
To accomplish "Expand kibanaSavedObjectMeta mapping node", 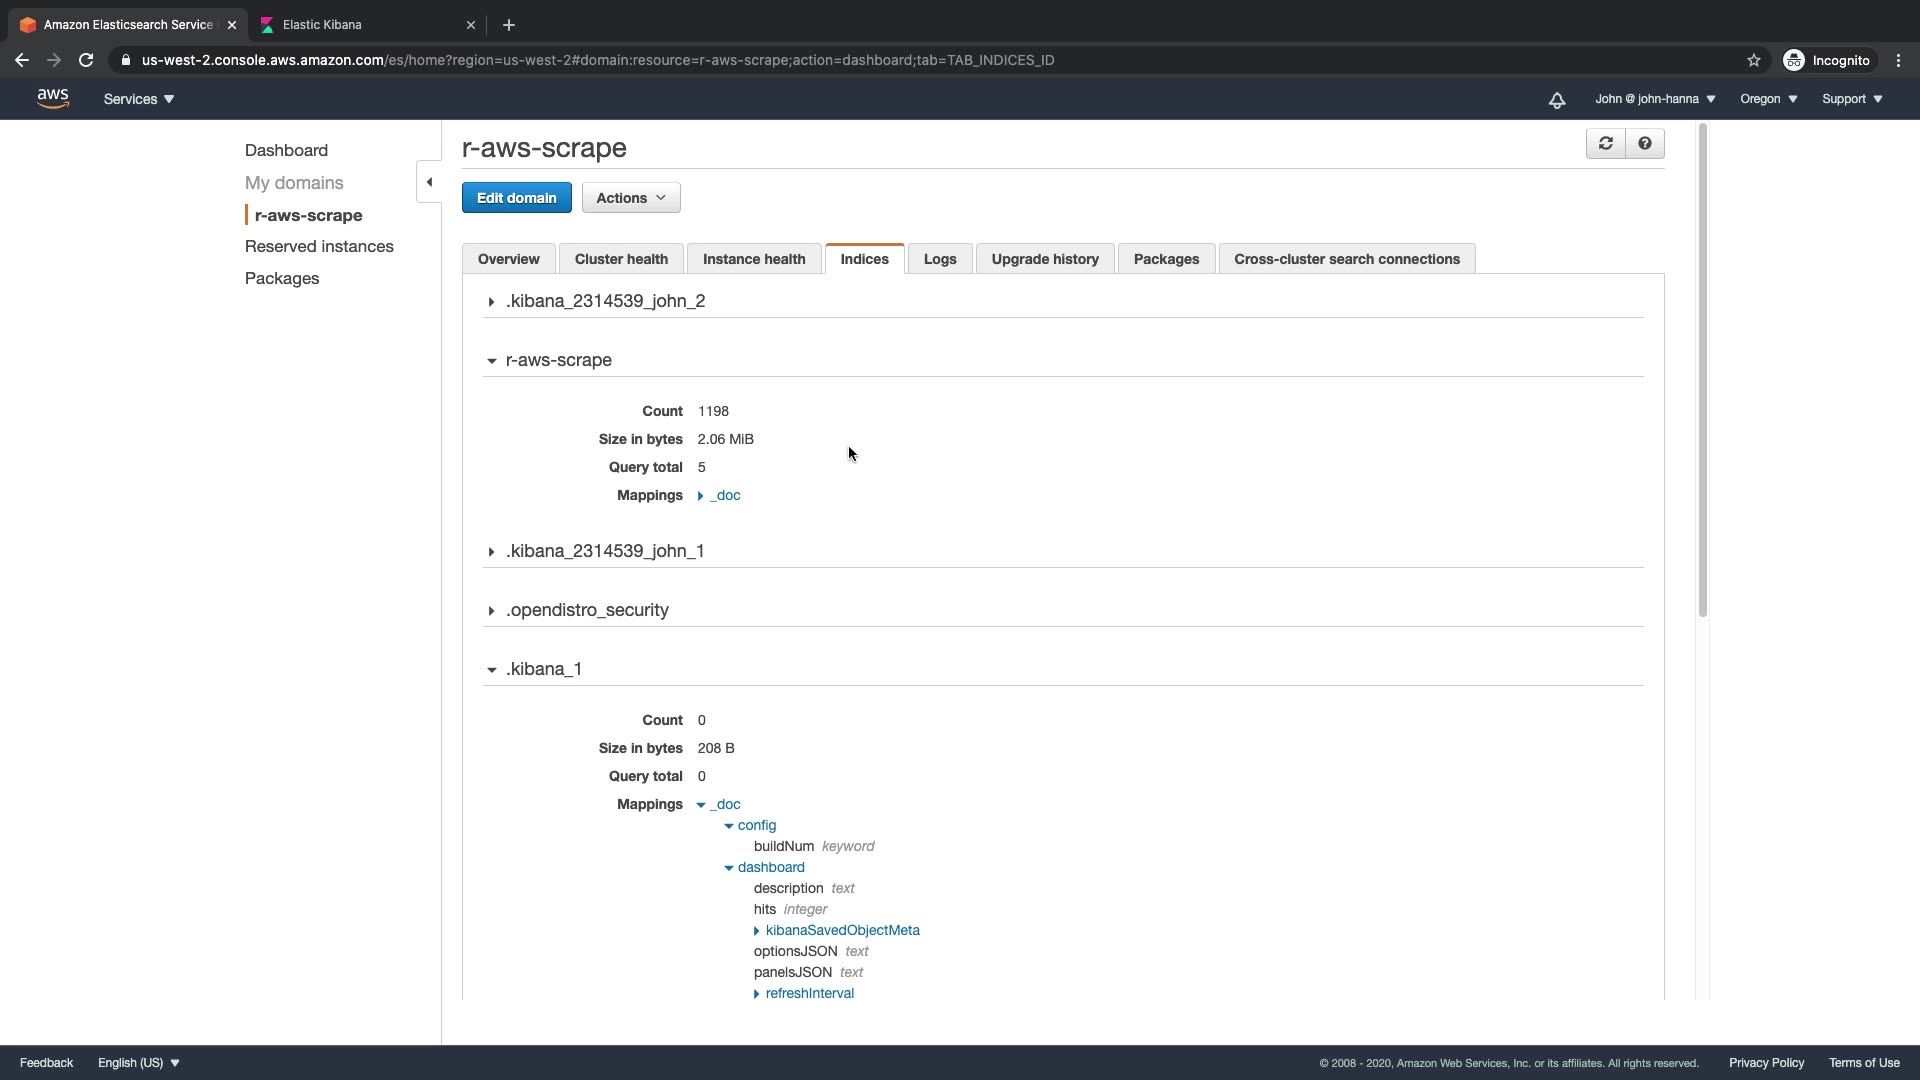I will 757,931.
